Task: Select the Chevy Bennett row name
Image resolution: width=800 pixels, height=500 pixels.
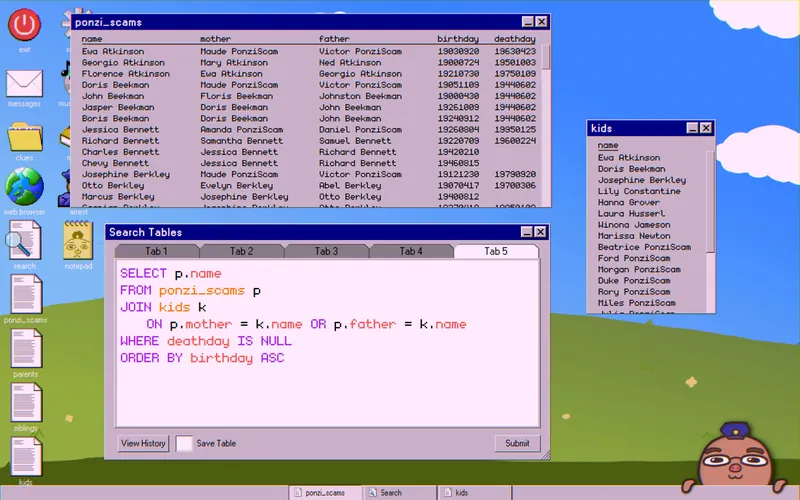Action: pyautogui.click(x=115, y=163)
